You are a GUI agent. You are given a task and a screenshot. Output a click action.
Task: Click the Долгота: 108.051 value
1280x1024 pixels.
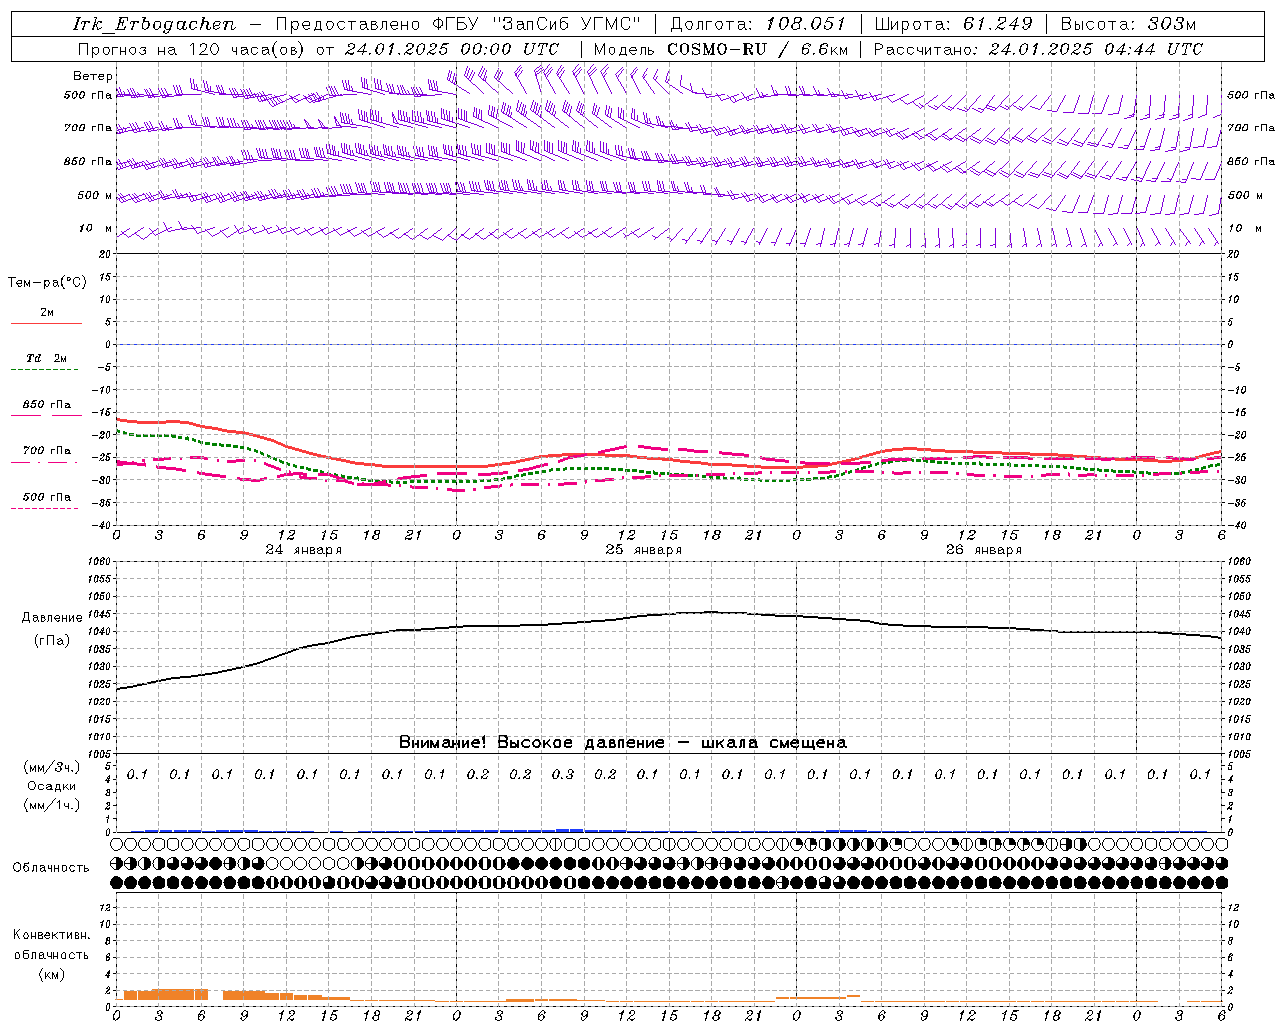[x=757, y=25]
